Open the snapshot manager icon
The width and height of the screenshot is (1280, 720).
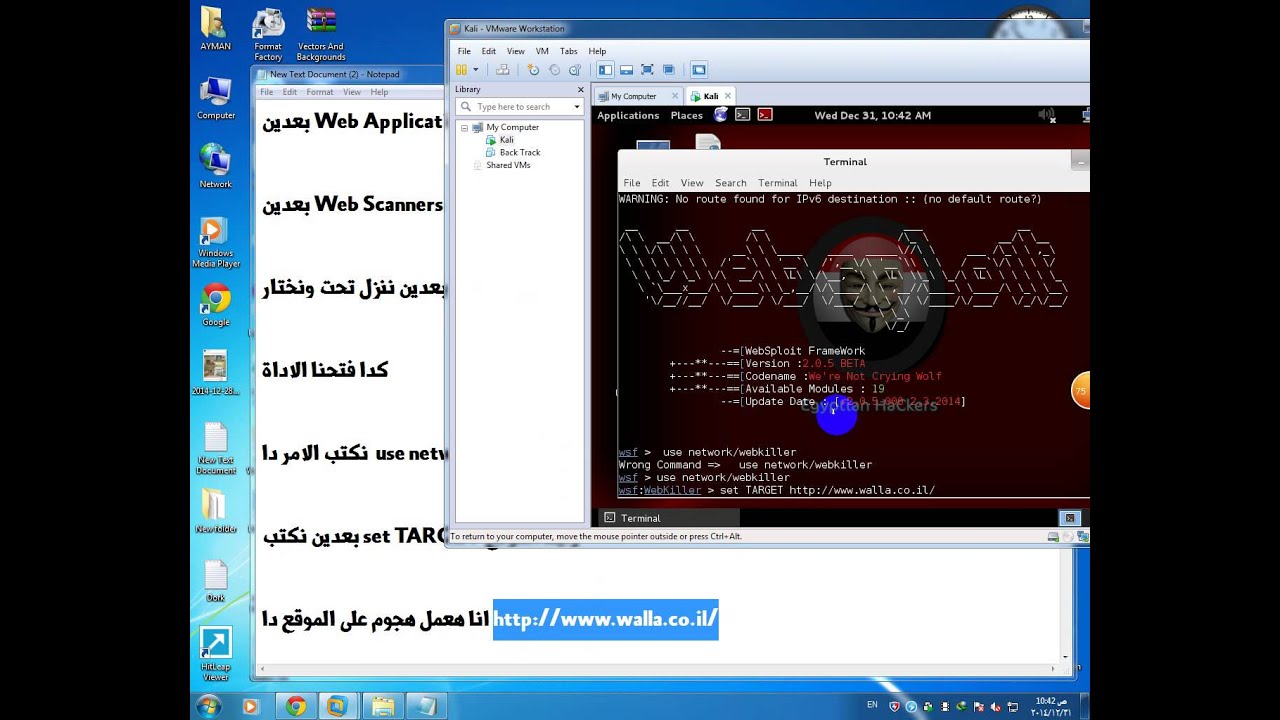pos(574,70)
